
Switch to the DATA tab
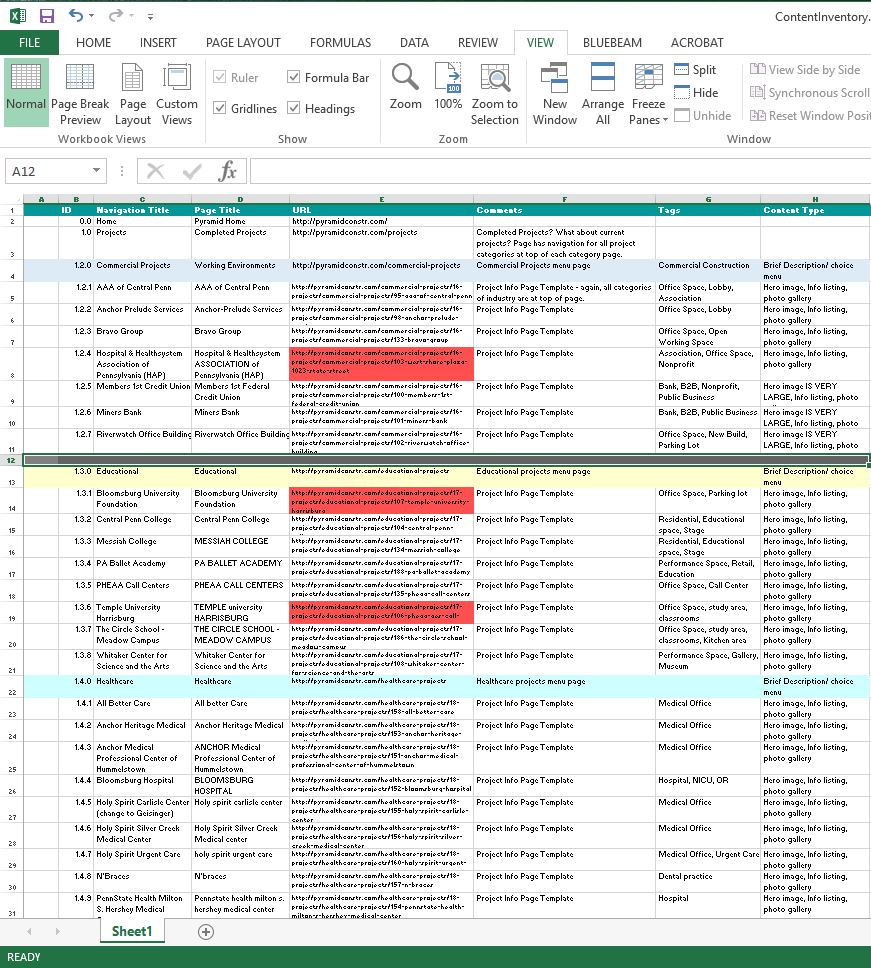pos(414,43)
